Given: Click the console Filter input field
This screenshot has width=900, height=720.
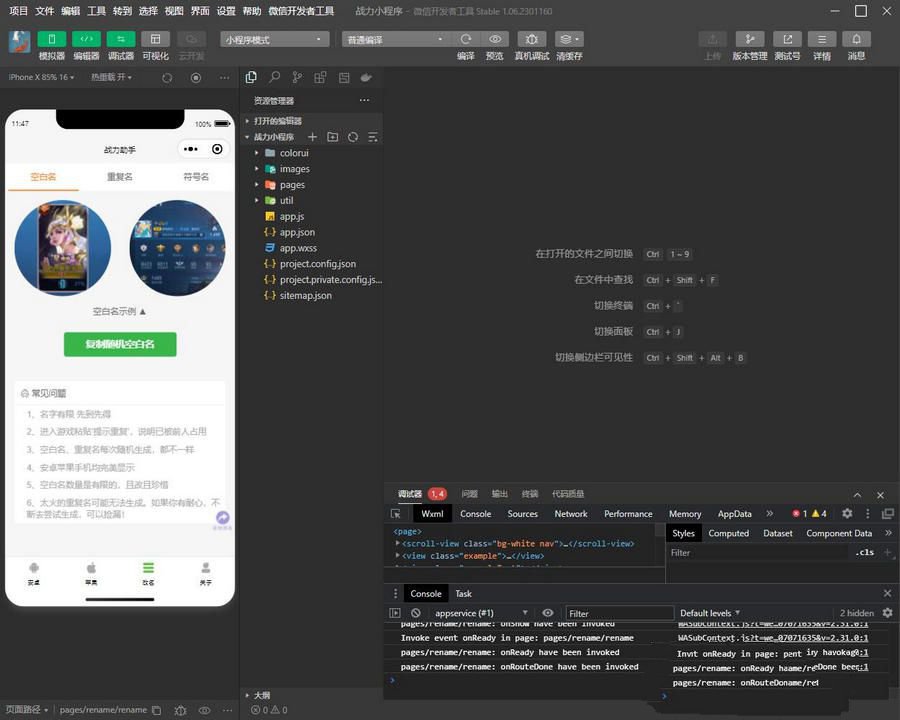Looking at the screenshot, I should pos(619,613).
